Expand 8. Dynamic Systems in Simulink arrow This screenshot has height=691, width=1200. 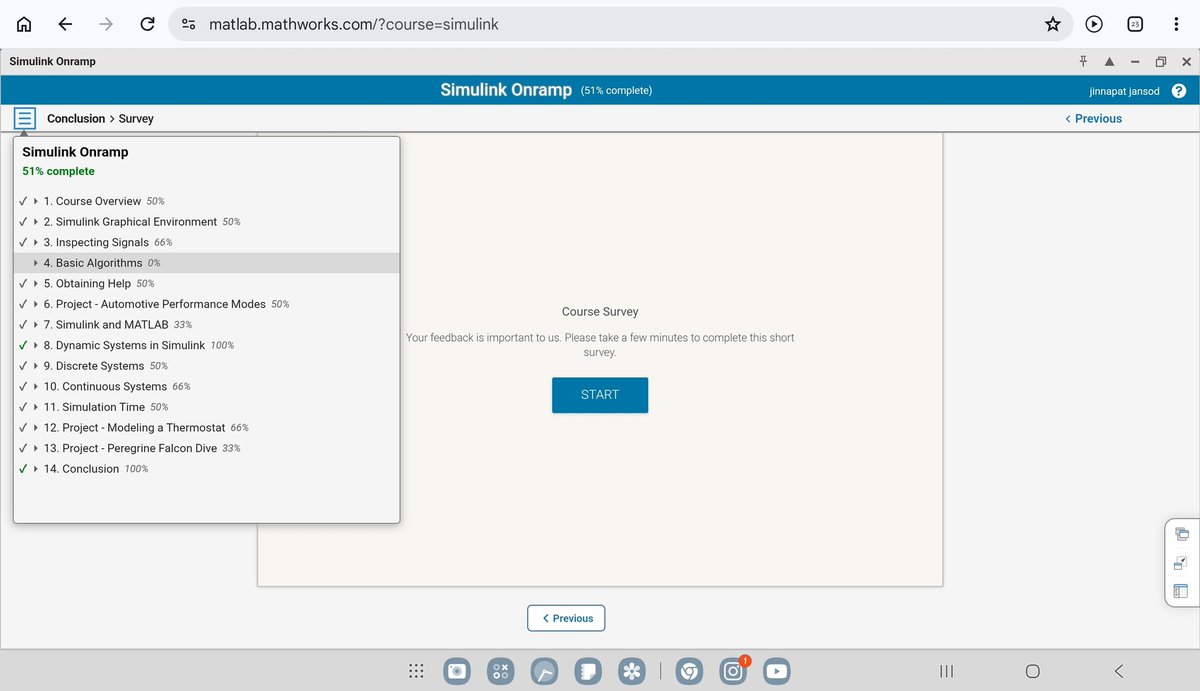(36, 345)
